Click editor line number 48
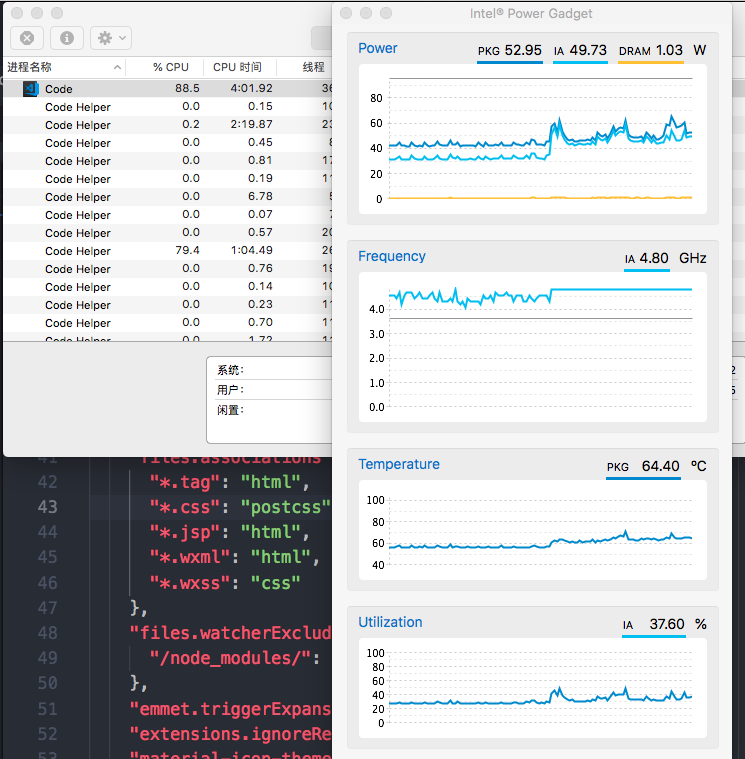Image resolution: width=745 pixels, height=759 pixels. pyautogui.click(x=47, y=633)
